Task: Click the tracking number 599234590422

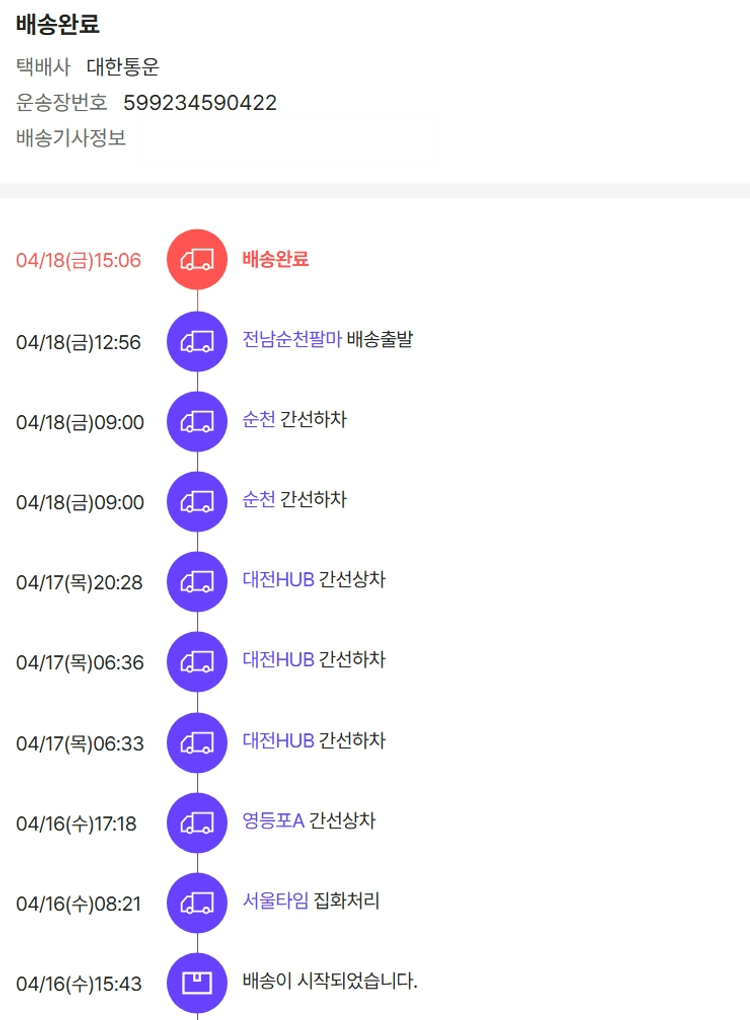Action: click(x=200, y=102)
